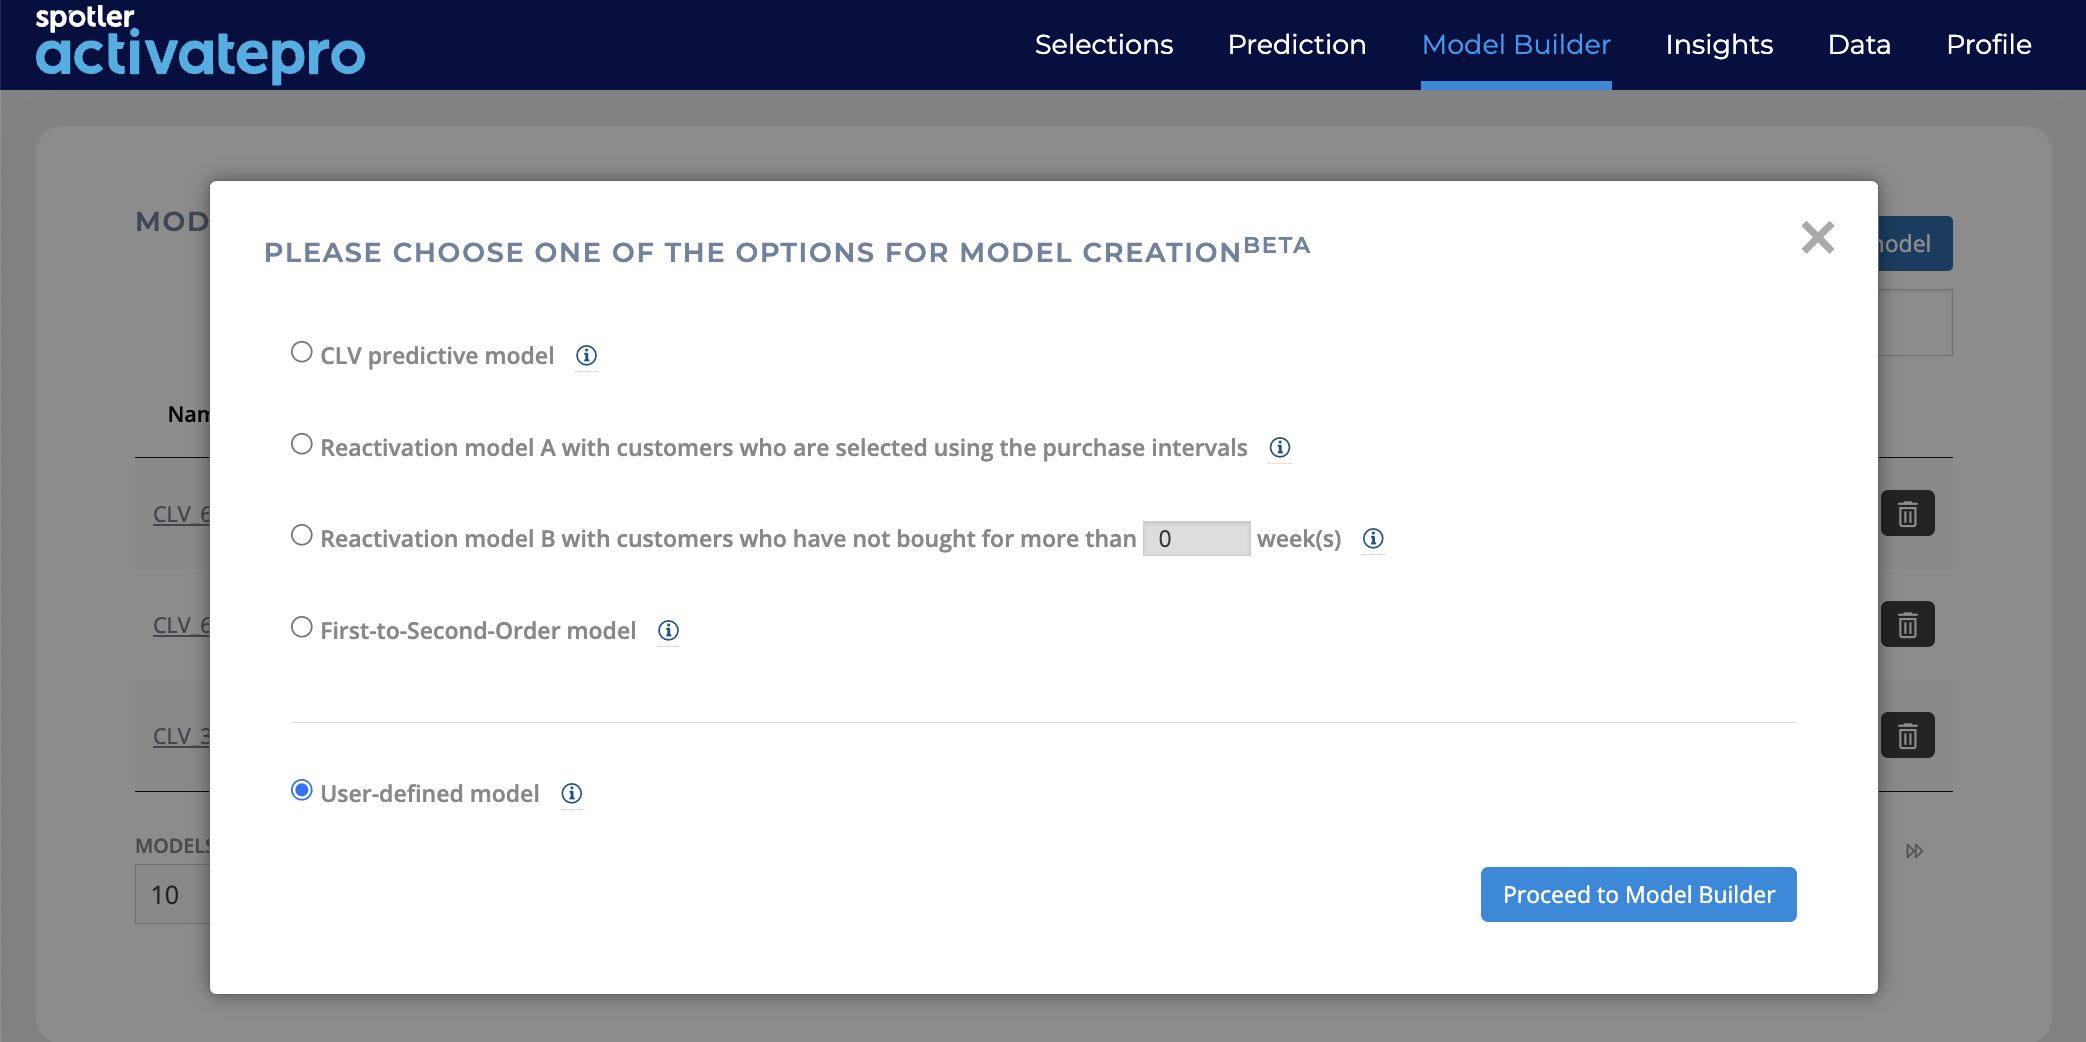Screen dimensions: 2086x1042
Task: Focus the weeks number input field
Action: 1196,539
